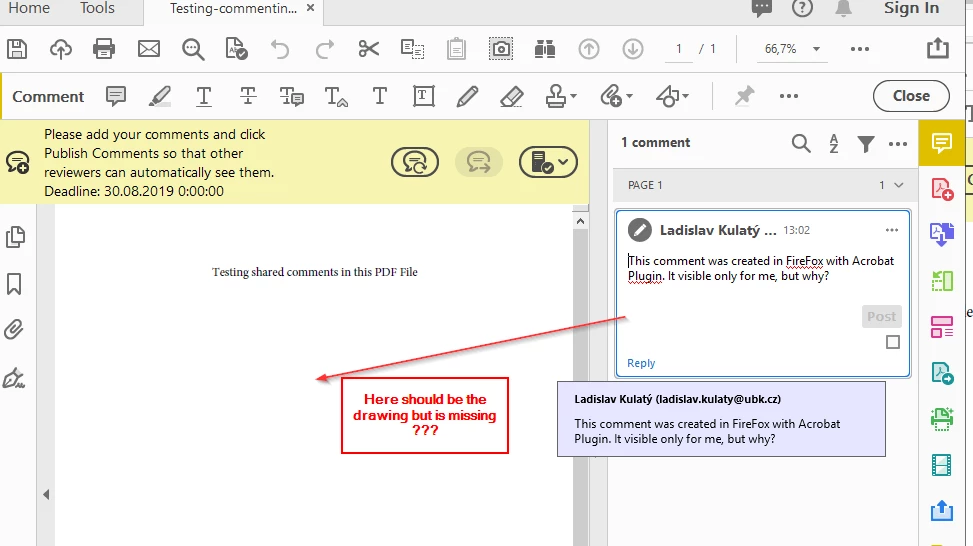Search comments with magnifier icon
The image size is (973, 546).
[801, 143]
